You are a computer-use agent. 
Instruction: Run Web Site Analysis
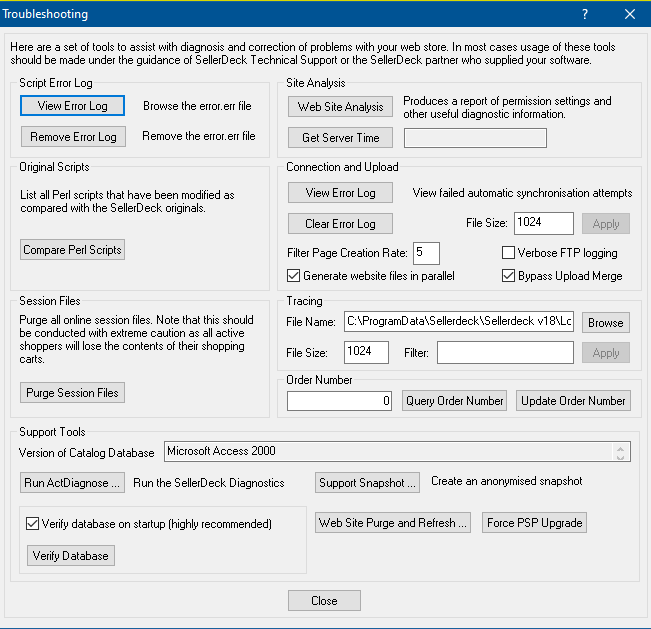340,107
